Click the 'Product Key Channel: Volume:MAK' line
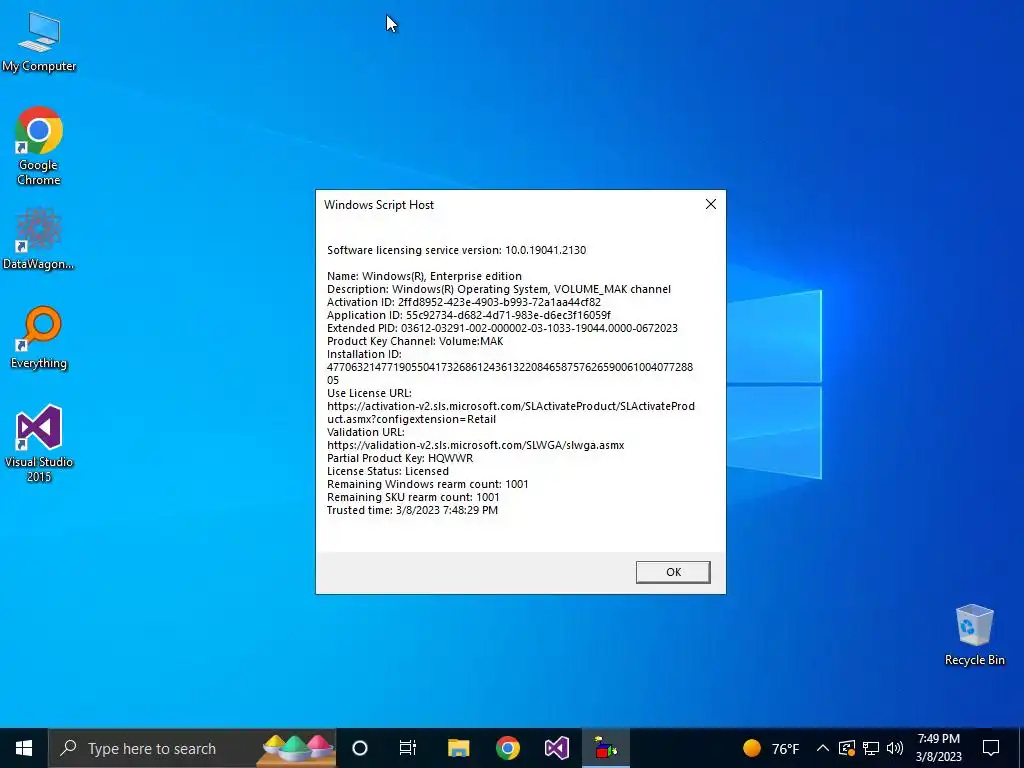The image size is (1024, 768). click(415, 342)
